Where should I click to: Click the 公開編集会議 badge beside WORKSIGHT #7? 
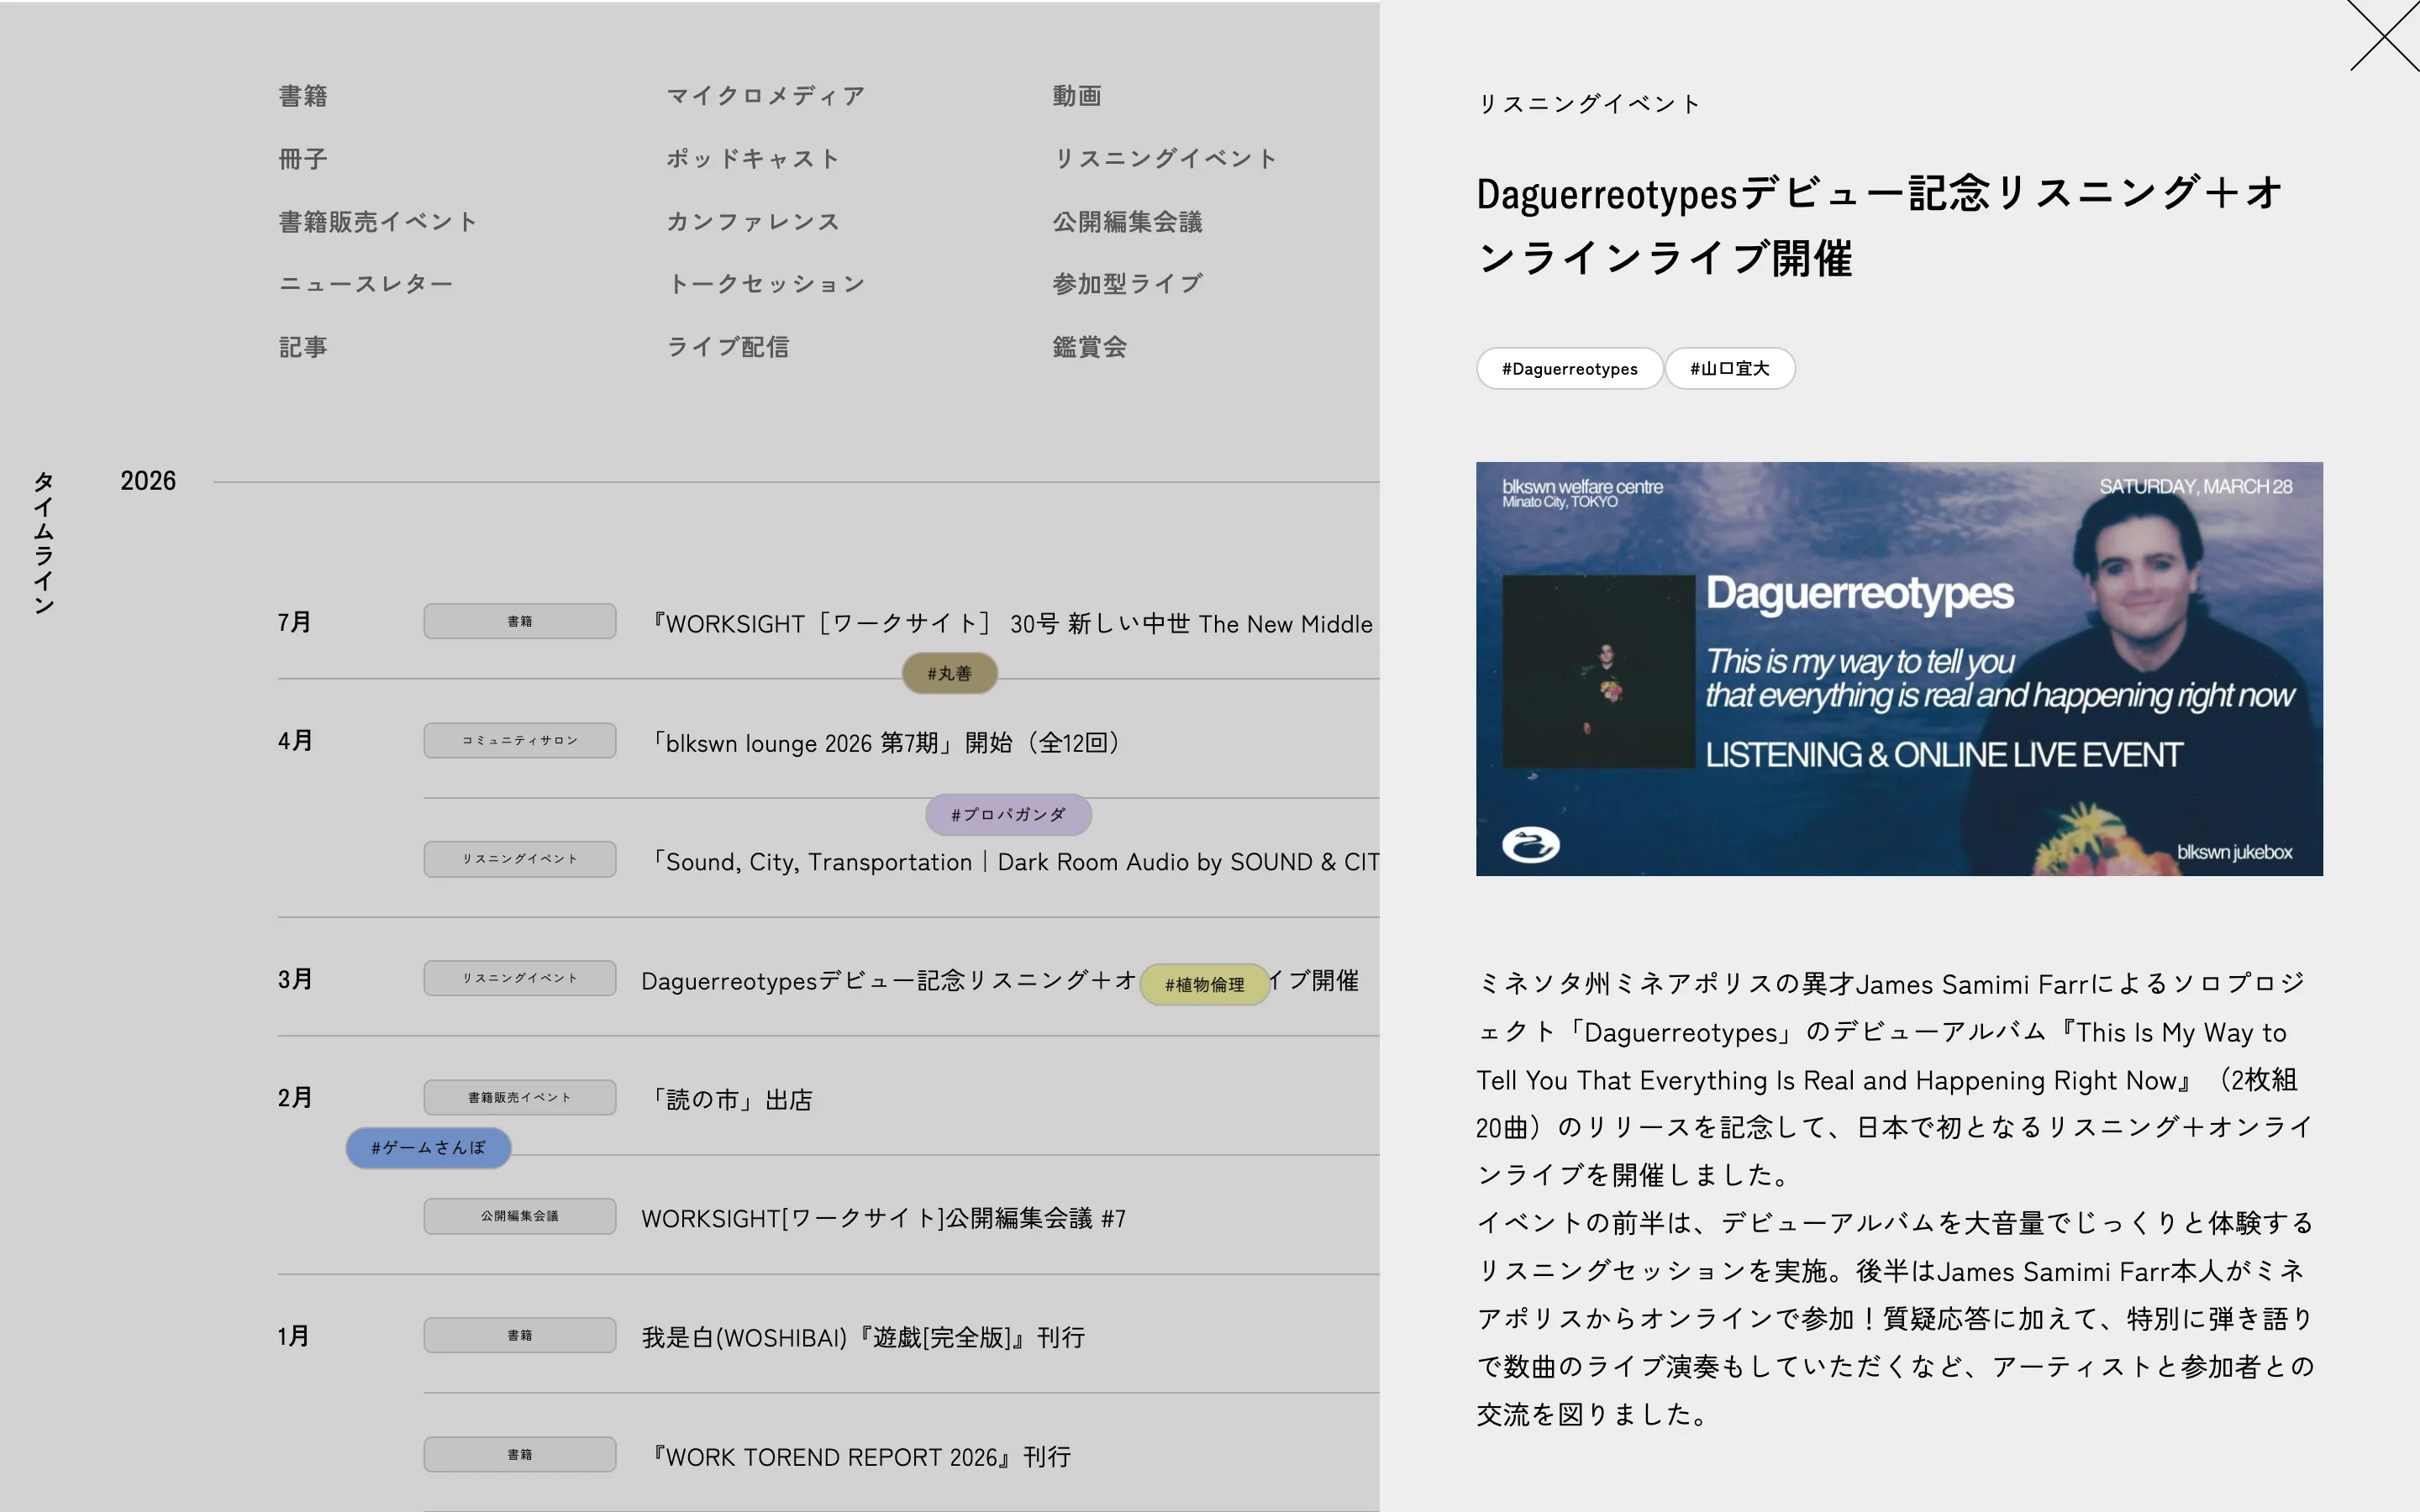coord(520,1216)
